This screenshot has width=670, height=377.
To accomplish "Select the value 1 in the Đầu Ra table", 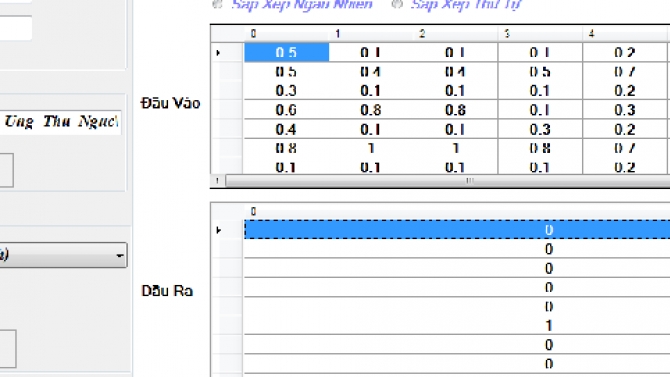I will point(457,326).
